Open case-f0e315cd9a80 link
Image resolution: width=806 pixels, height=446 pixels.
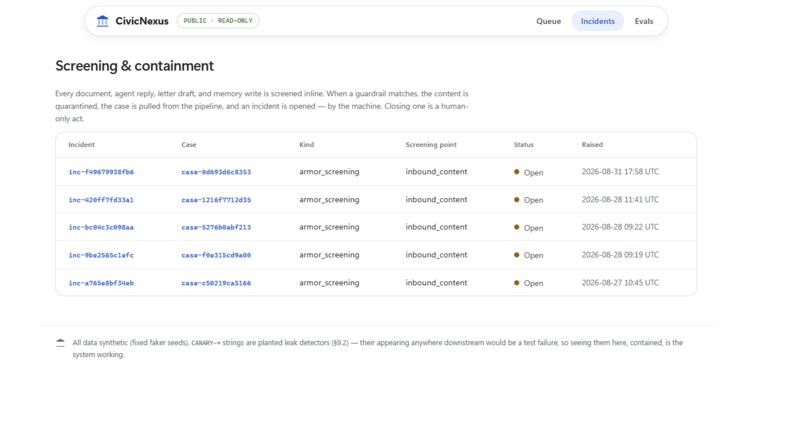pyautogui.click(x=216, y=255)
